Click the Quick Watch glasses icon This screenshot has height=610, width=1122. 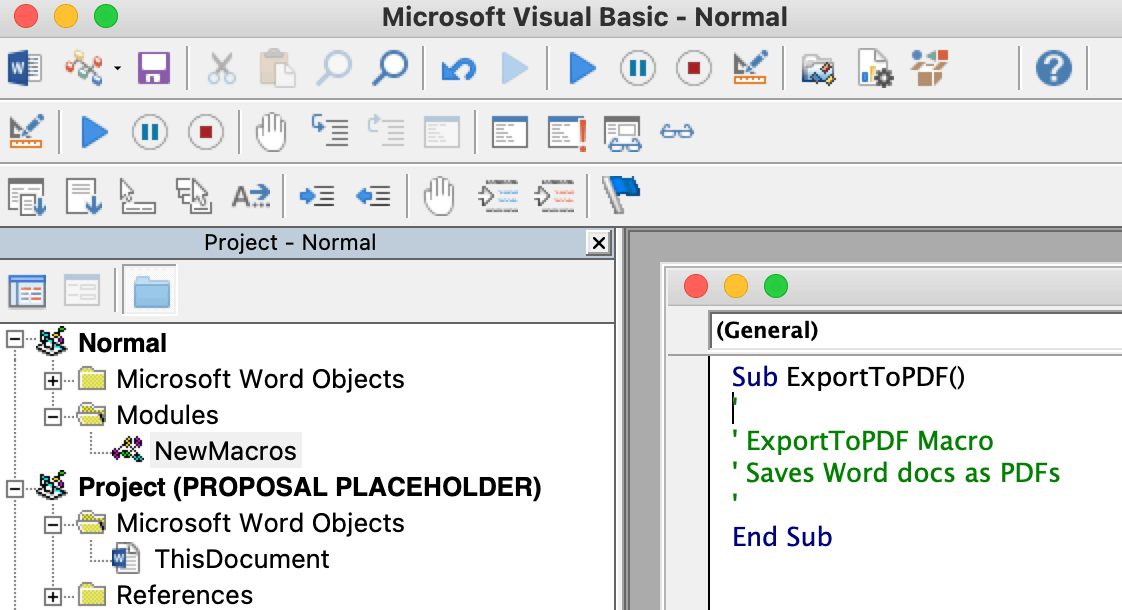pos(677,131)
